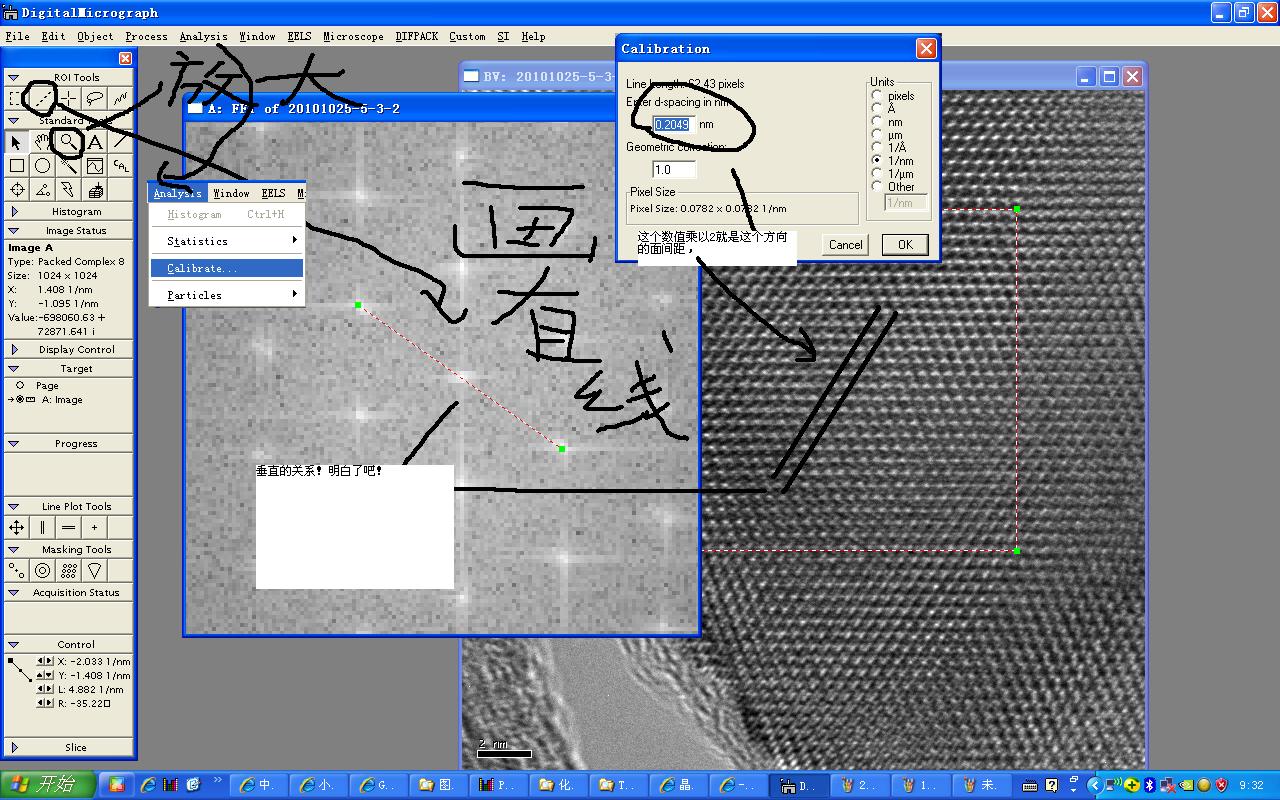Image resolution: width=1280 pixels, height=800 pixels.
Task: Select the pixels unit radio button
Action: point(877,96)
